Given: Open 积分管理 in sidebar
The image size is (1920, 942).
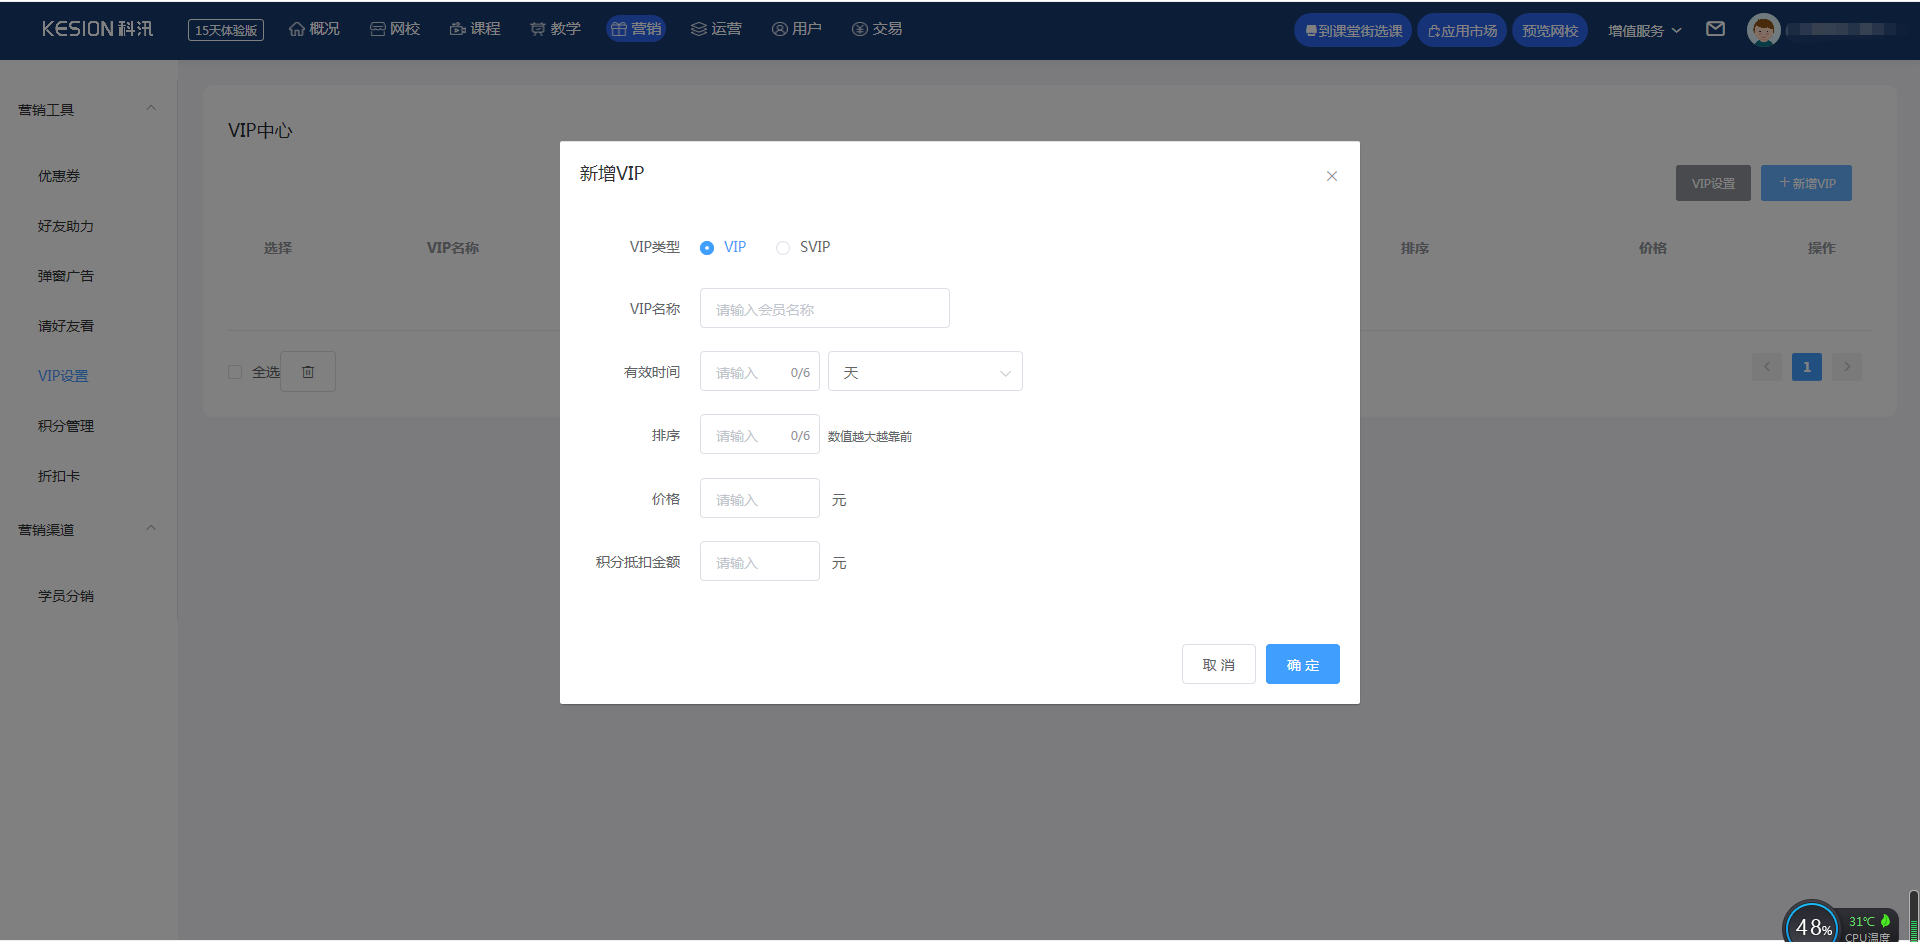Looking at the screenshot, I should pos(66,426).
